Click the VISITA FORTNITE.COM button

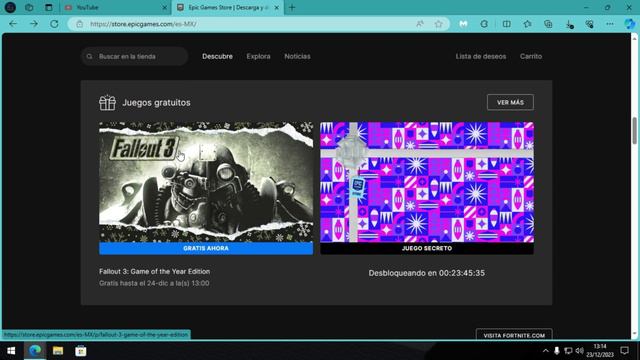pyautogui.click(x=514, y=335)
